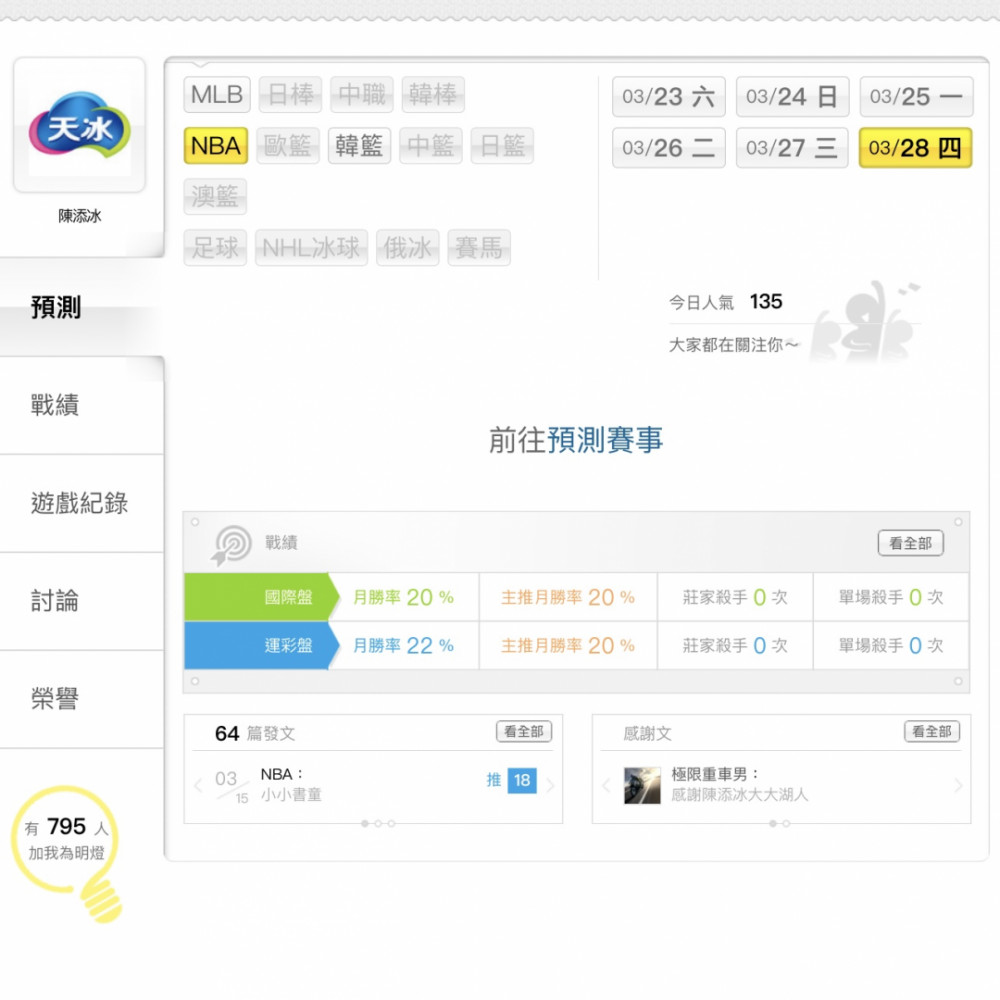Open the 遊戲紀錄 sidebar tab
The height and width of the screenshot is (1000, 1000).
coord(82,503)
